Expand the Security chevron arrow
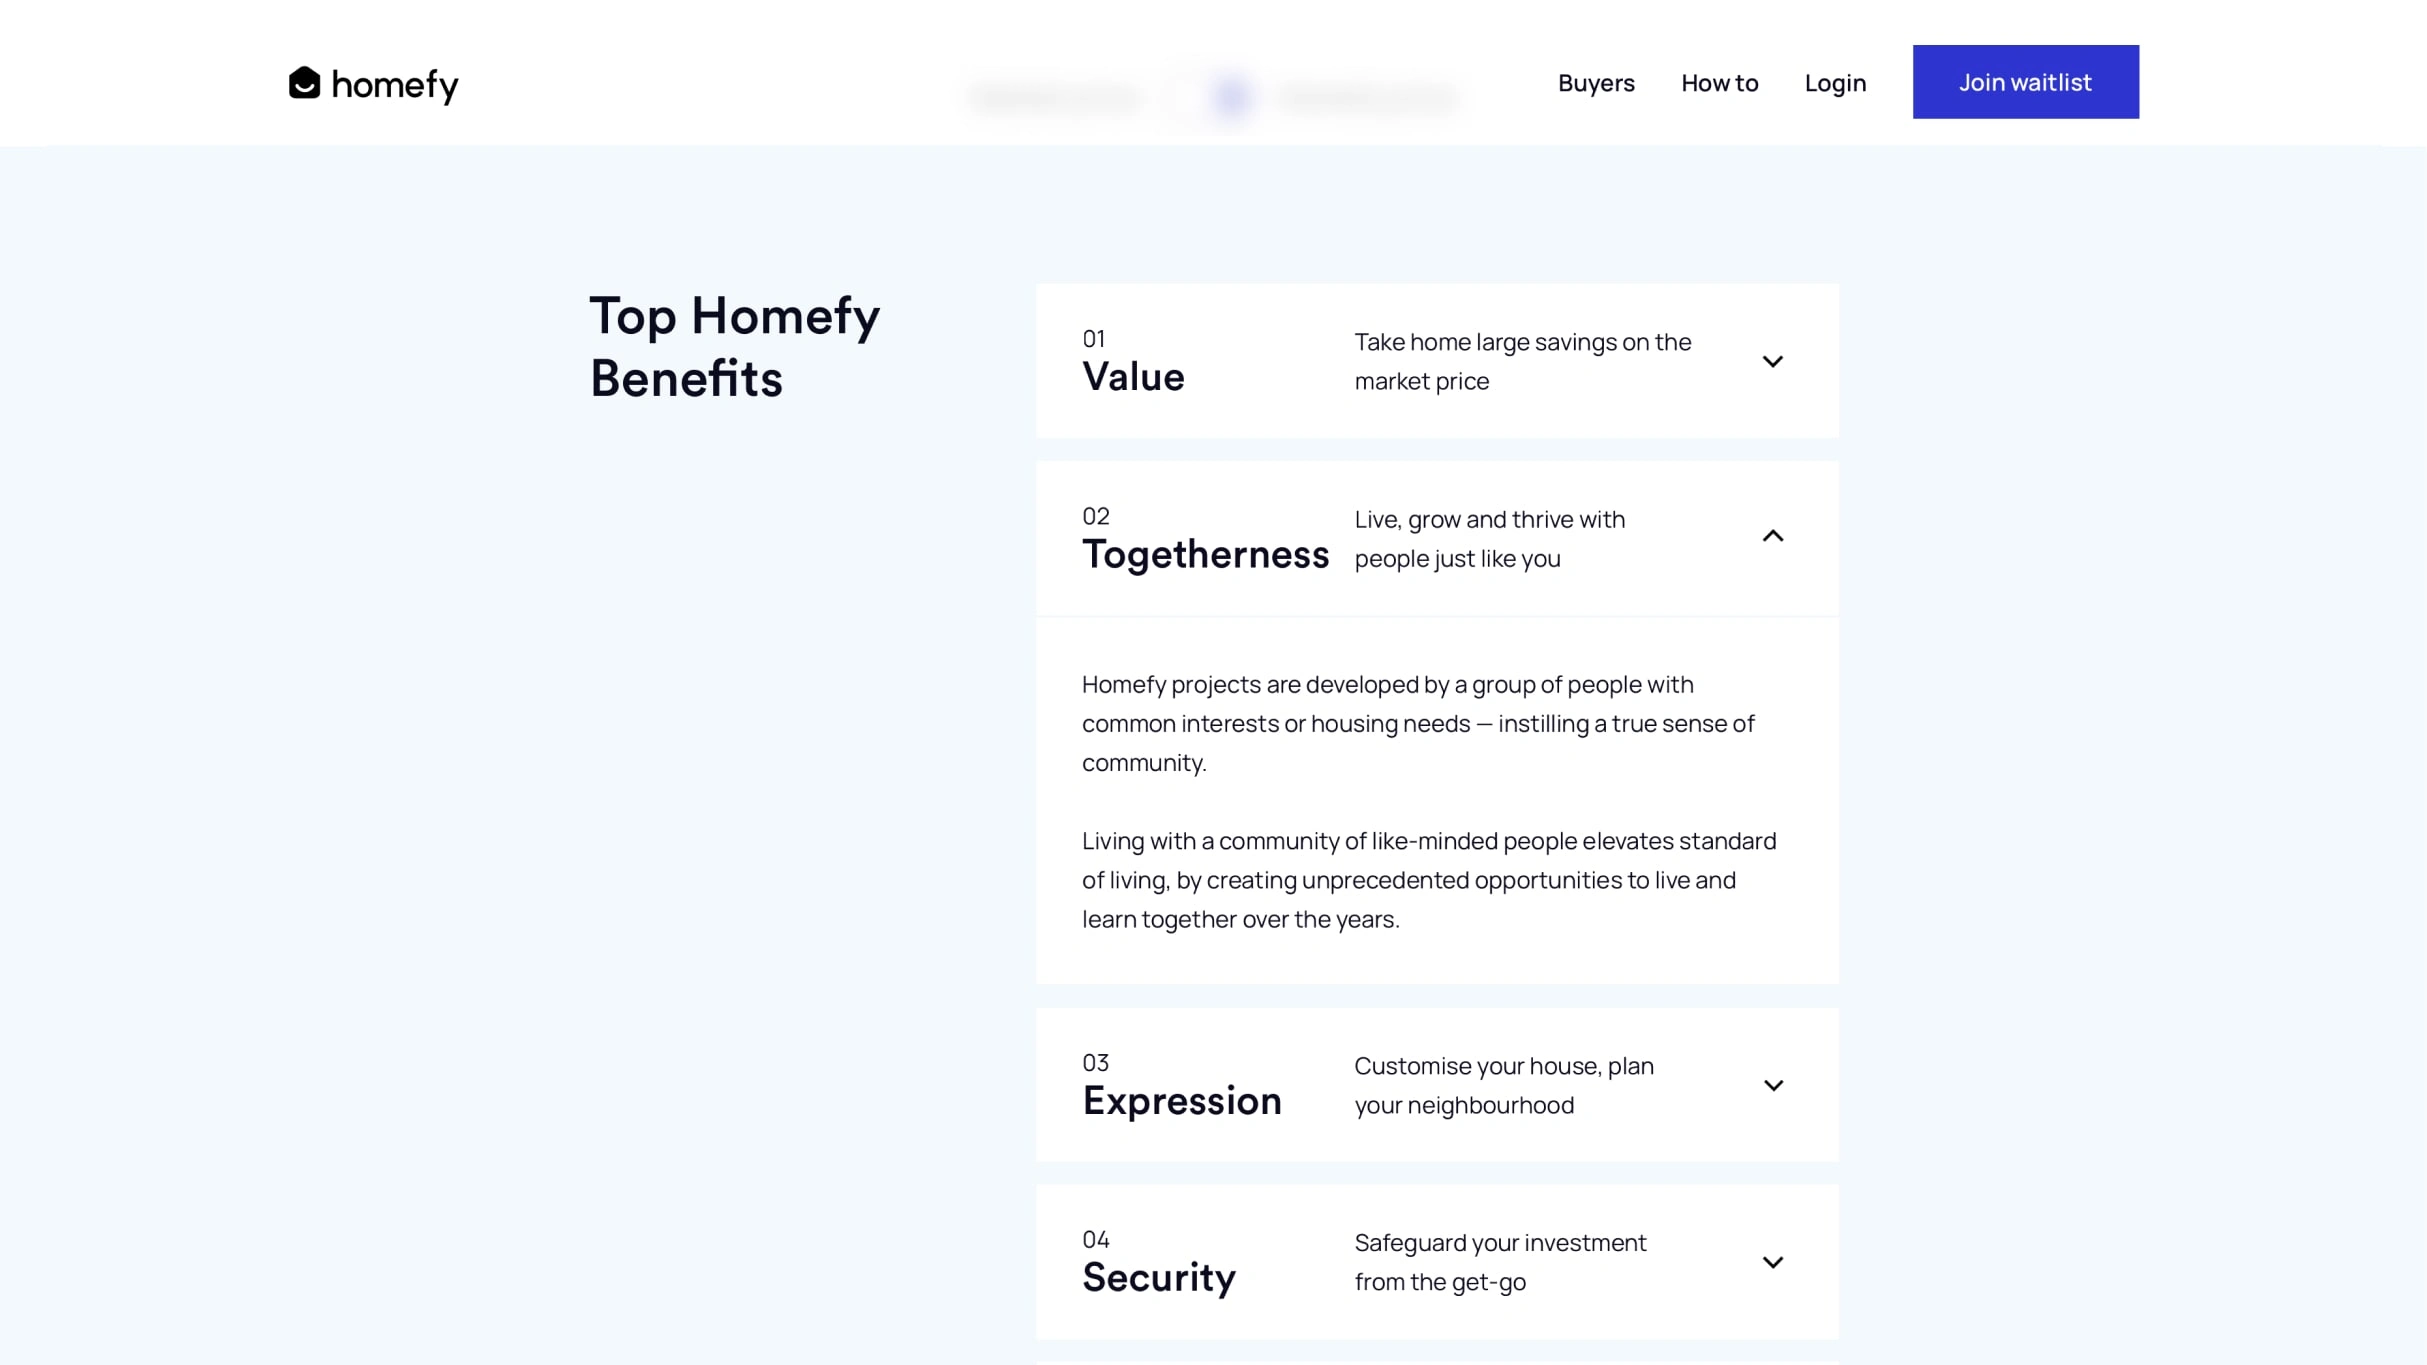Screen dimensions: 2427x1365 tap(1772, 1262)
